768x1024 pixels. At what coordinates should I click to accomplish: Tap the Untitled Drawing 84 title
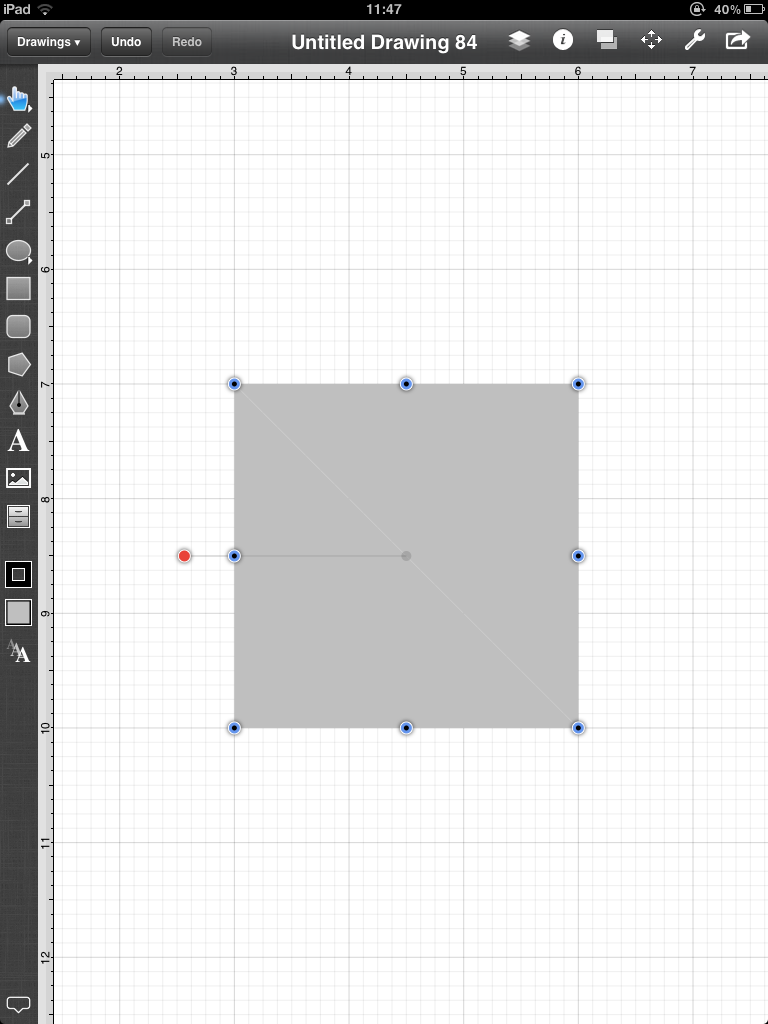tap(384, 42)
